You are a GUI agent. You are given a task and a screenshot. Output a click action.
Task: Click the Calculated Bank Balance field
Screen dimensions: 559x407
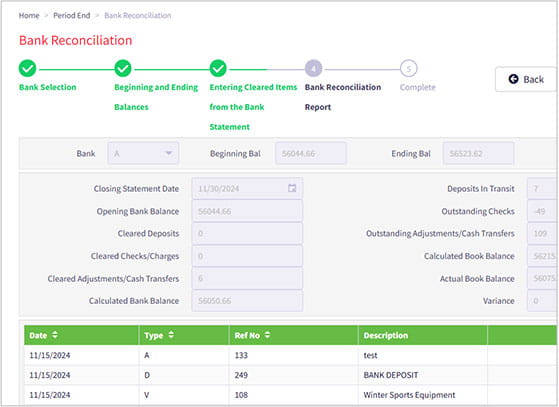[x=247, y=301]
